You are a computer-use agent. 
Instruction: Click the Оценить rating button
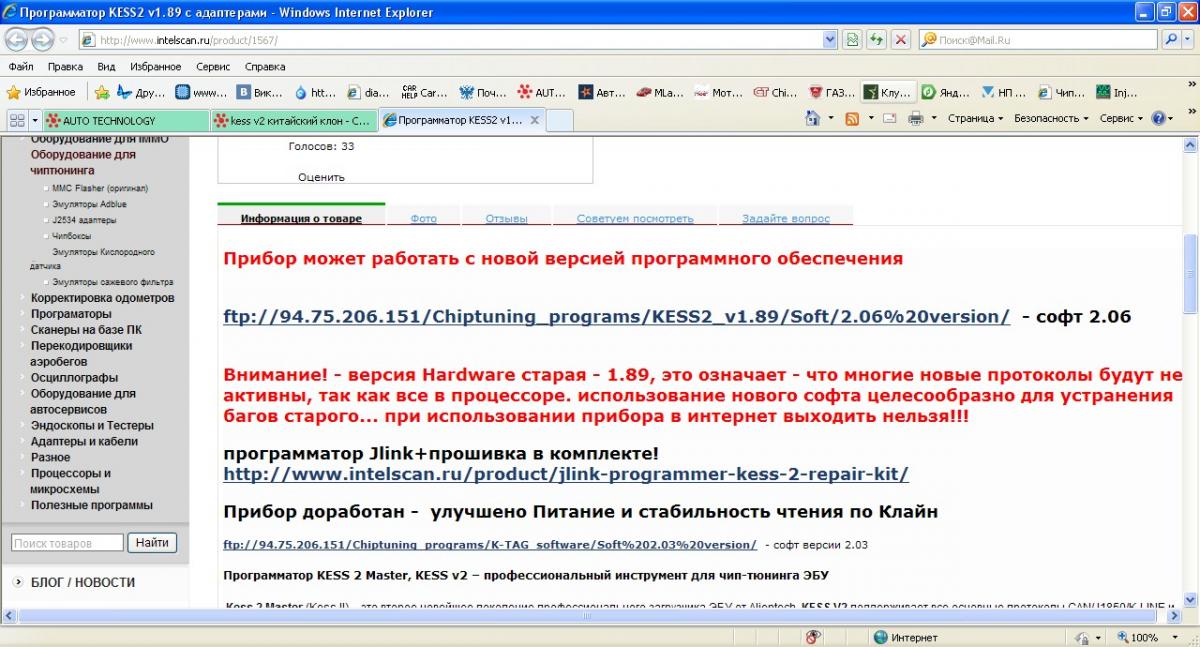pos(321,177)
